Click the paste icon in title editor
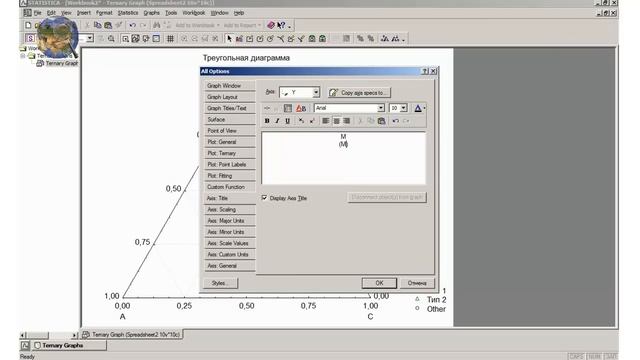Image resolution: width=640 pixels, height=360 pixels. click(x=382, y=121)
